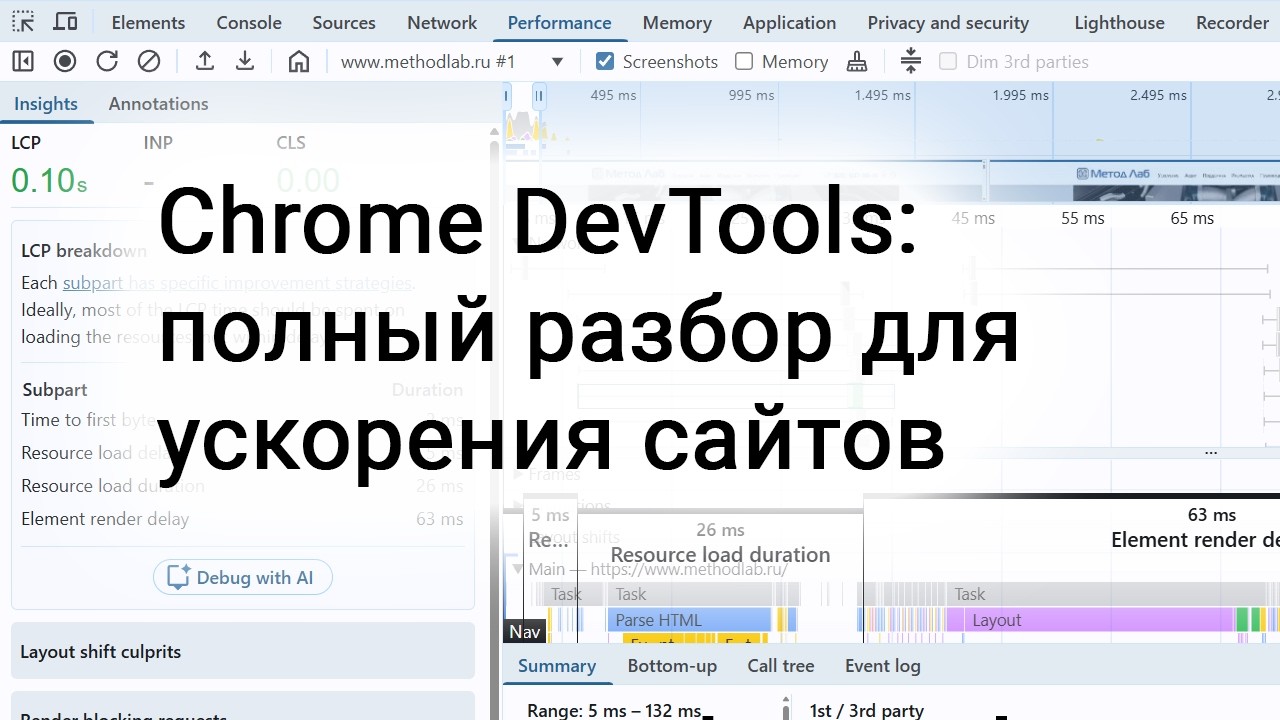Click the upload trace icon
Viewport: 1280px width, 720px height.
205,61
